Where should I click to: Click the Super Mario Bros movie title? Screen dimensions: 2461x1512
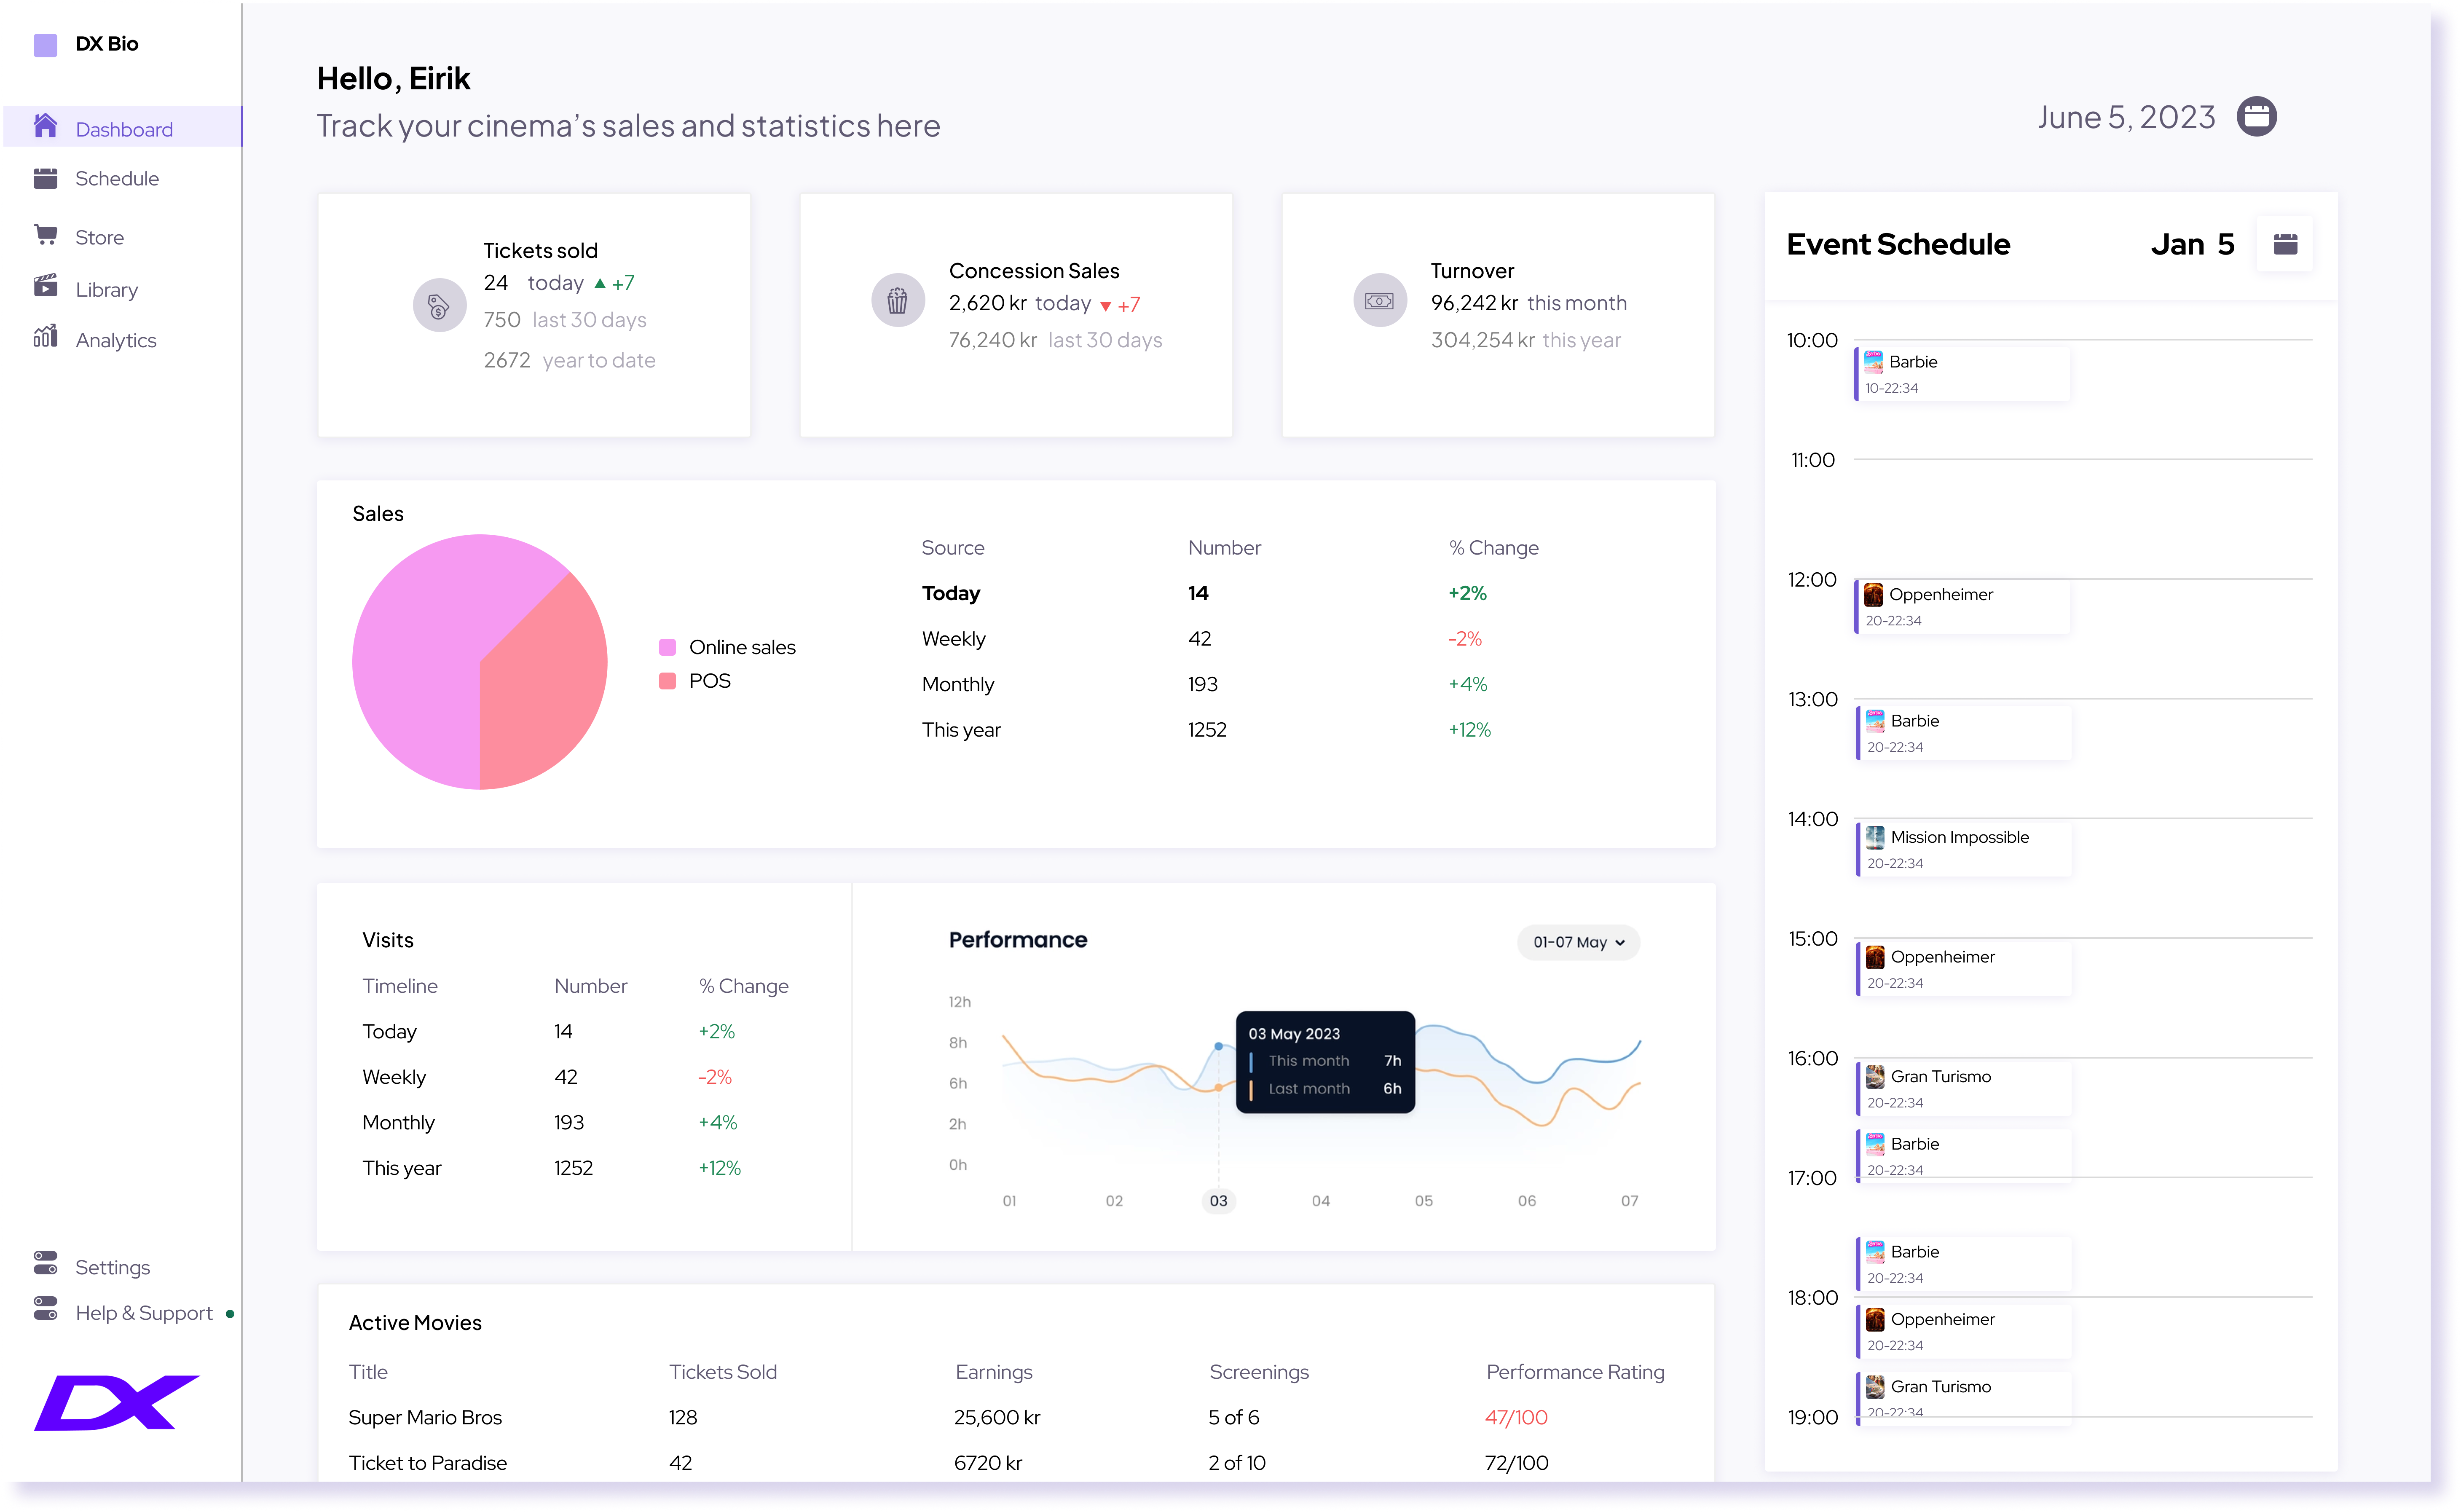tap(425, 1417)
